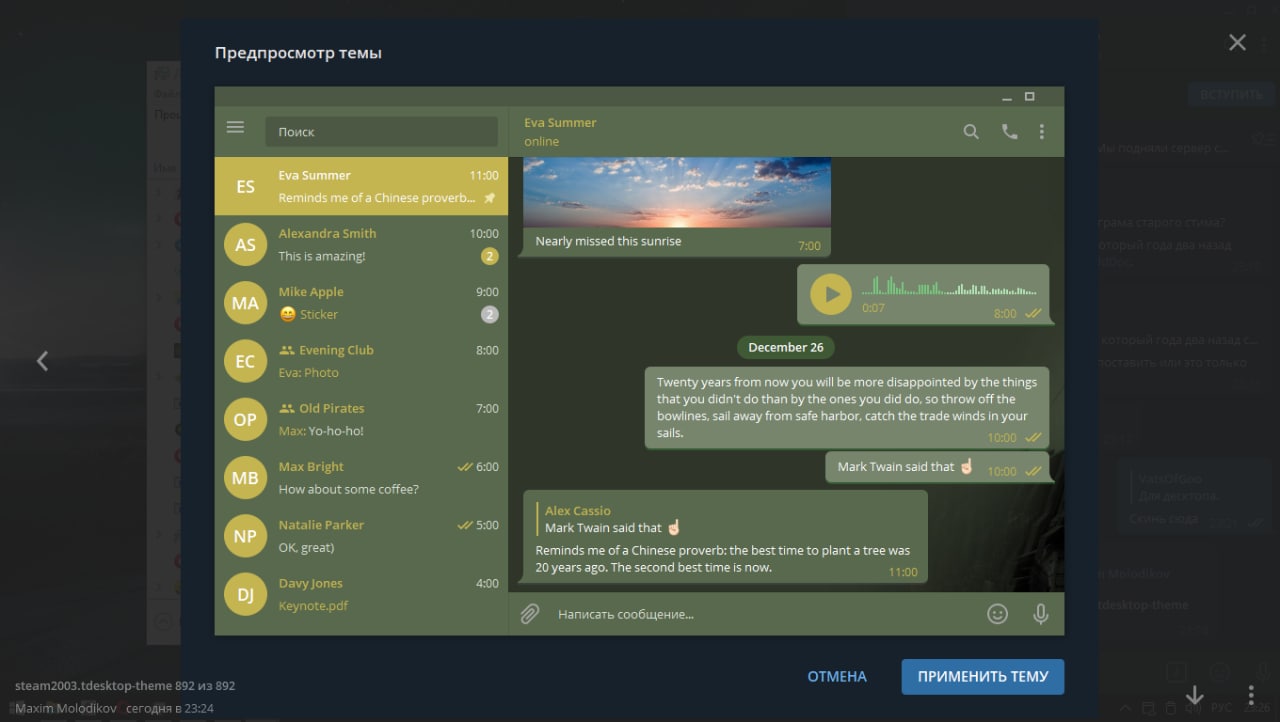Click the Поиск search field

(x=381, y=131)
